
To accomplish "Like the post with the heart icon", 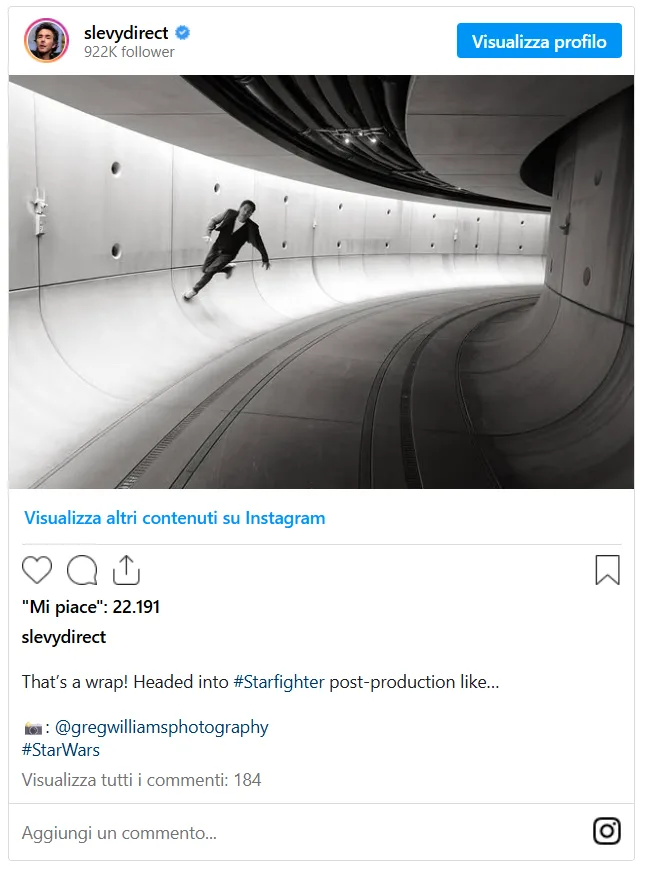I will pos(37,570).
